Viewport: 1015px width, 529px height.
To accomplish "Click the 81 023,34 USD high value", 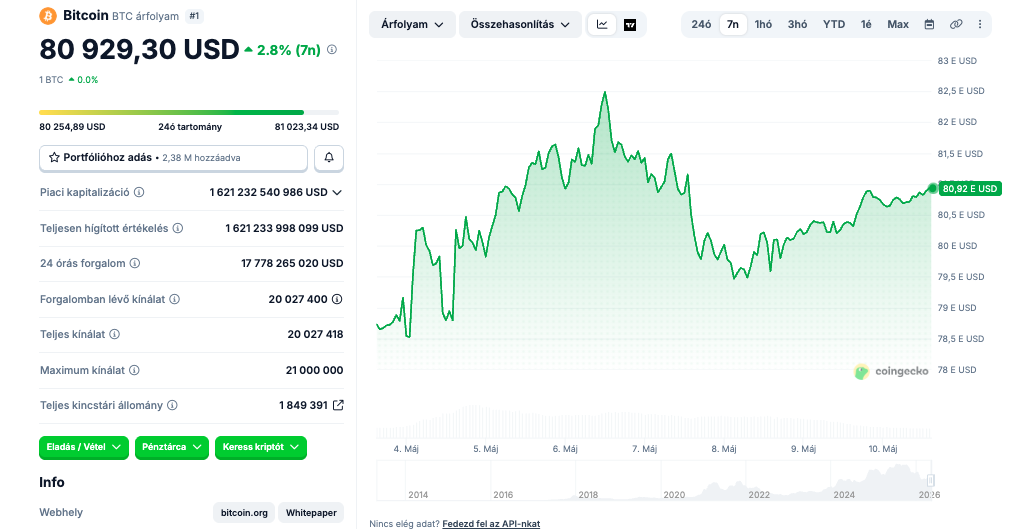I will tap(307, 127).
